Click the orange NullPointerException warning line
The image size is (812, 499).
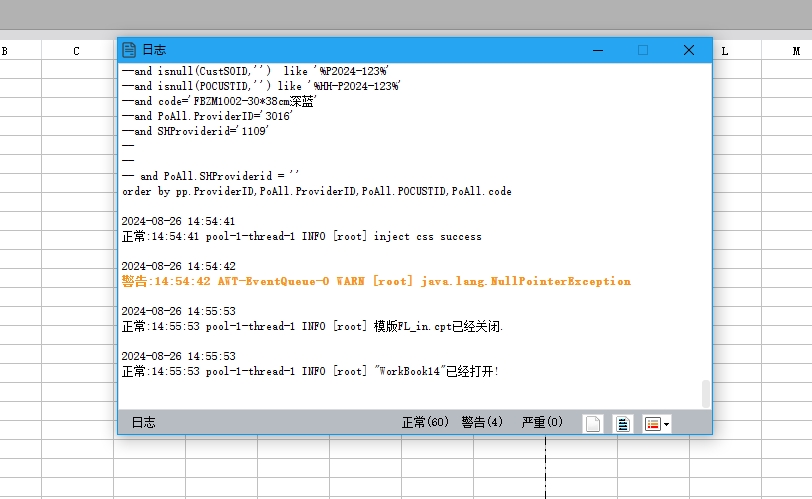point(376,281)
